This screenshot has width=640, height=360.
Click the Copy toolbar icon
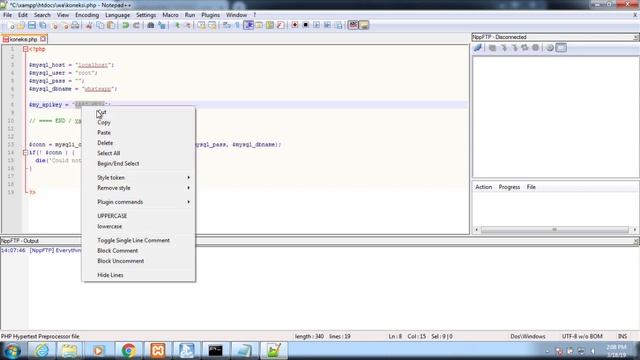100,25
